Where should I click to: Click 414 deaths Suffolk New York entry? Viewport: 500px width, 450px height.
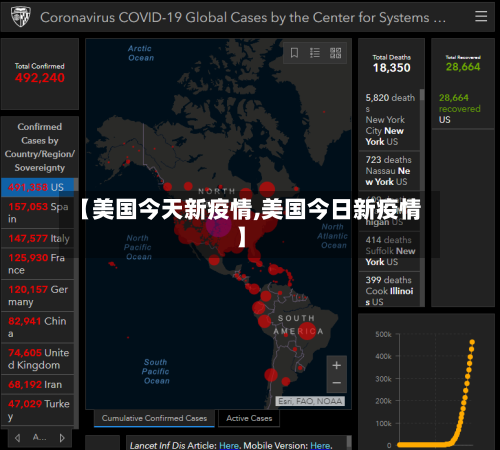[x=389, y=251]
